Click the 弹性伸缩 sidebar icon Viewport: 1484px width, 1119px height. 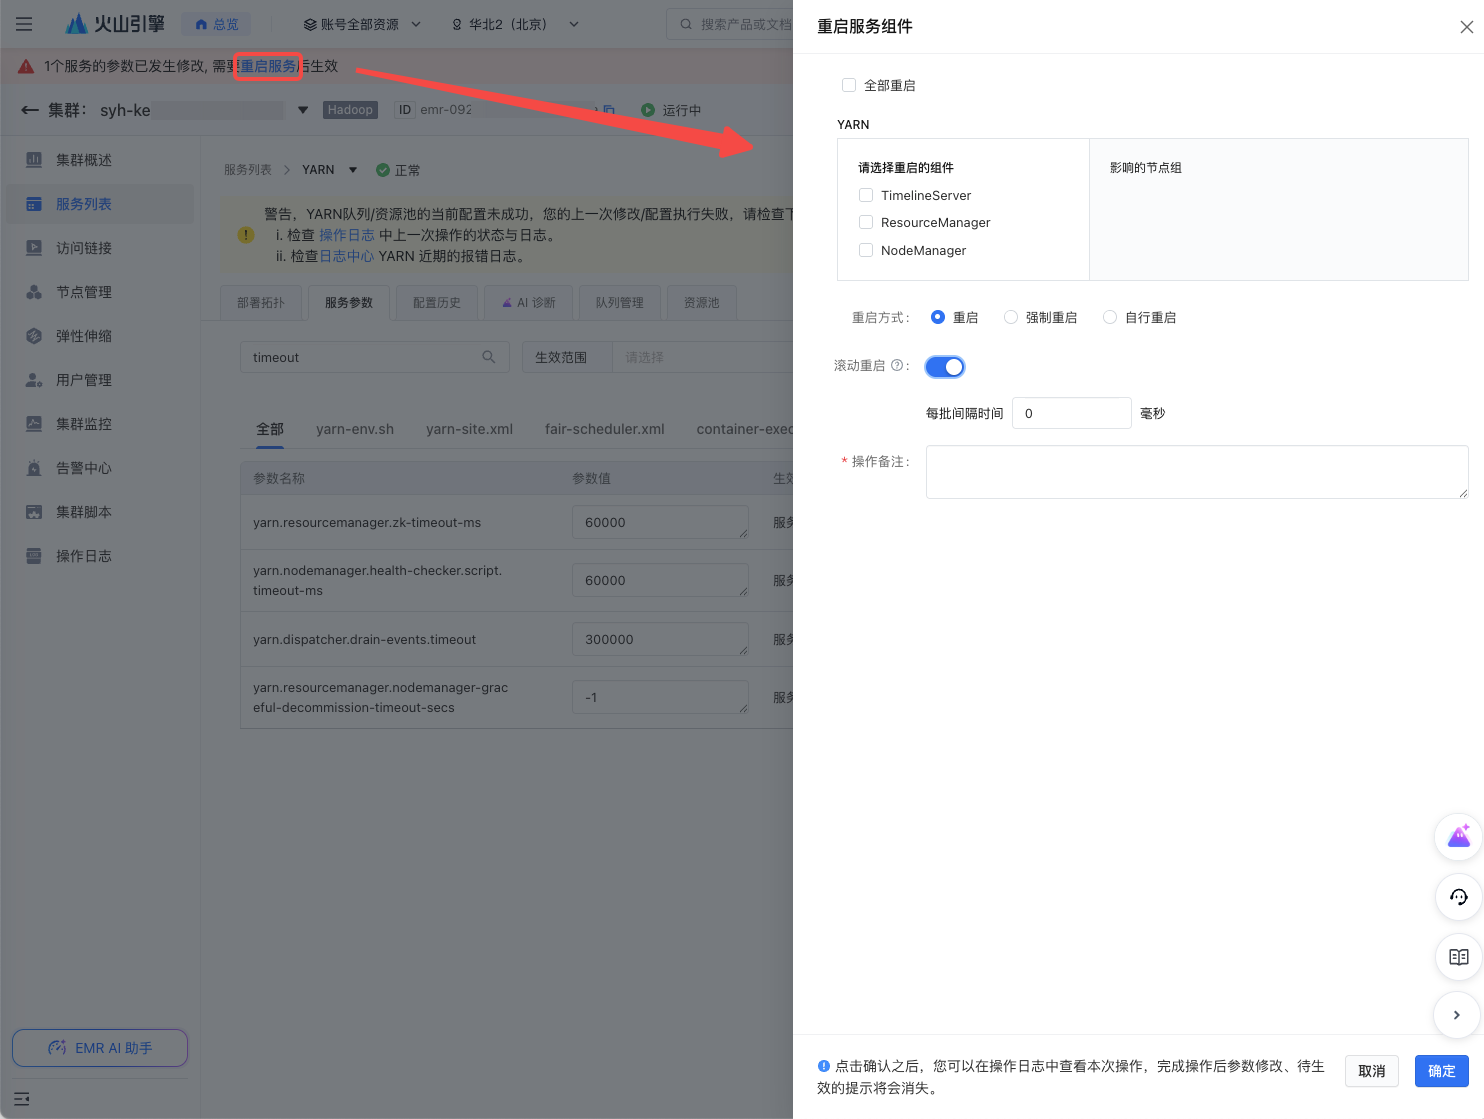click(34, 336)
